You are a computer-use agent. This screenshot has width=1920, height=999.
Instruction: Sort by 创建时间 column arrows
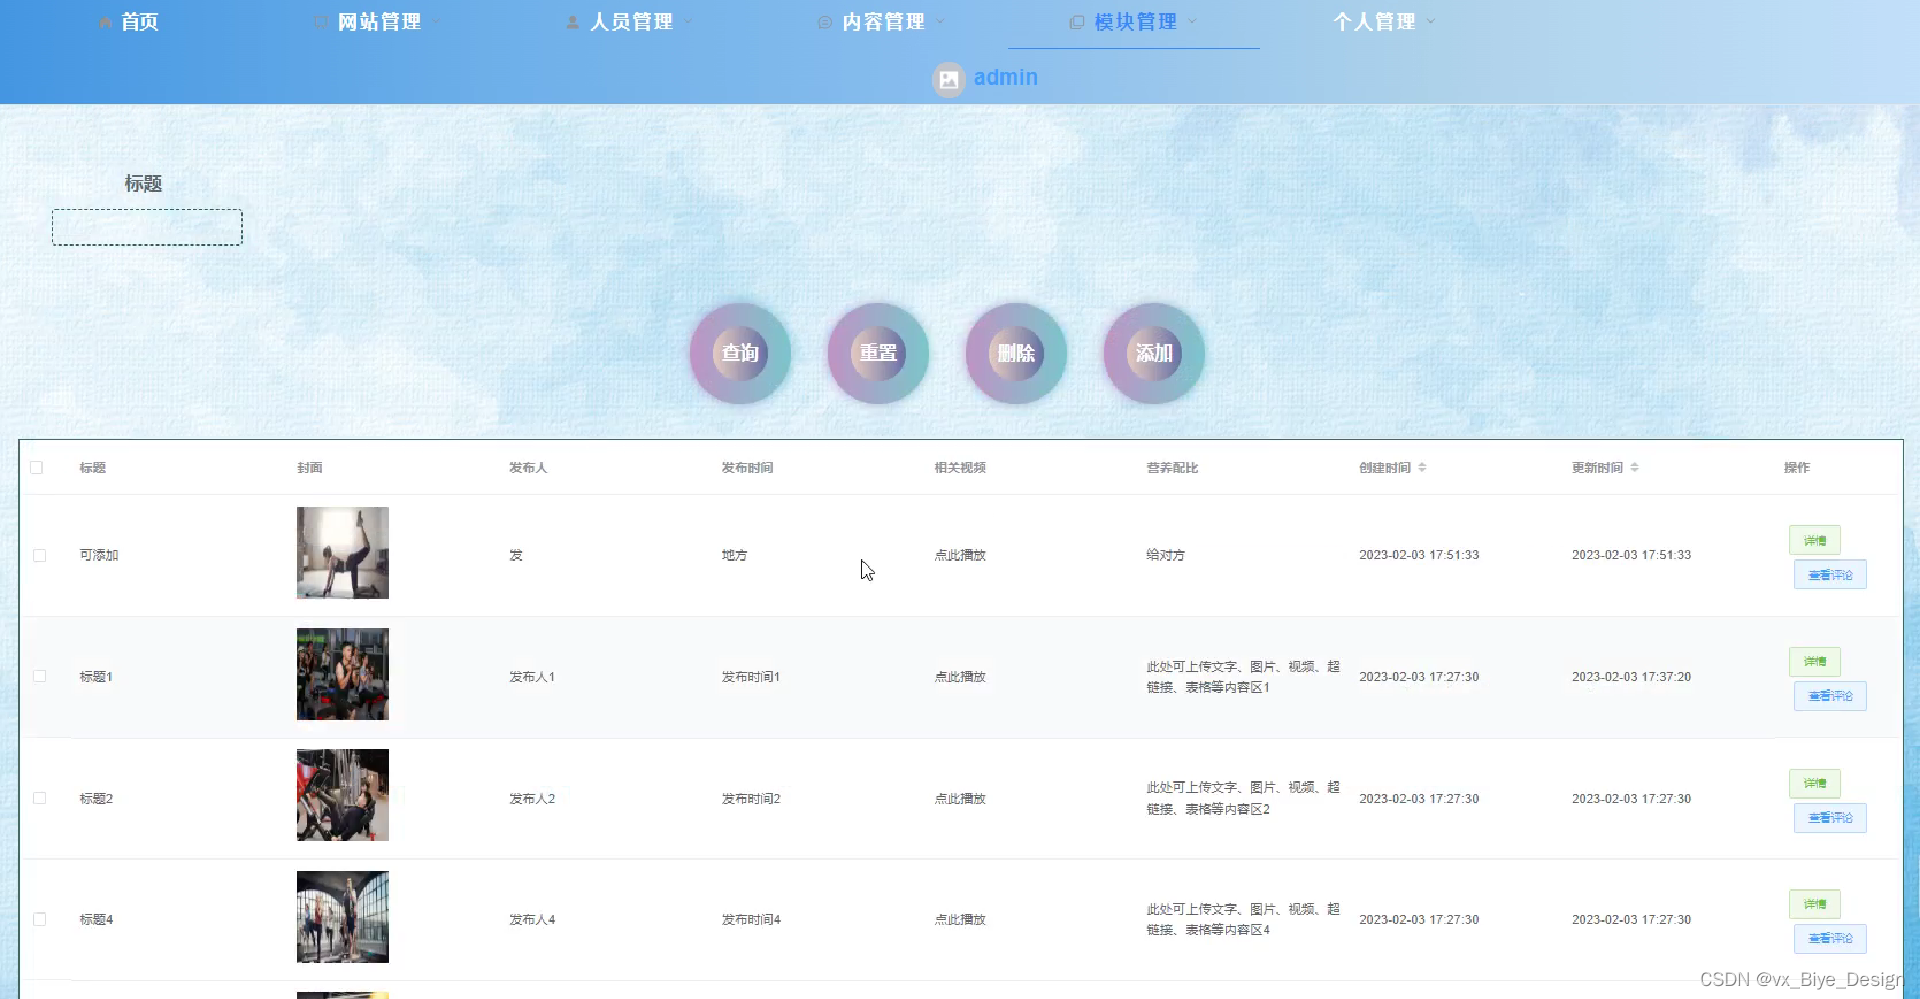click(x=1422, y=467)
